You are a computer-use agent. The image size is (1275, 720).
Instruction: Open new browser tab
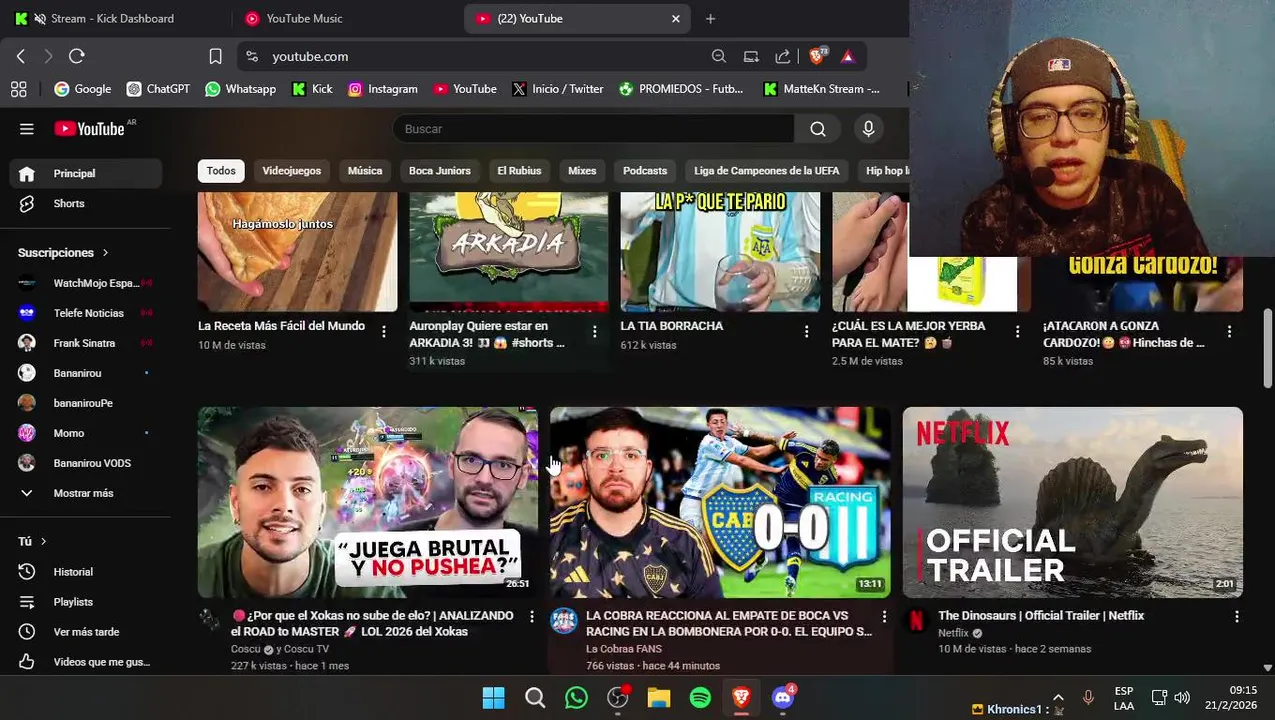point(710,18)
